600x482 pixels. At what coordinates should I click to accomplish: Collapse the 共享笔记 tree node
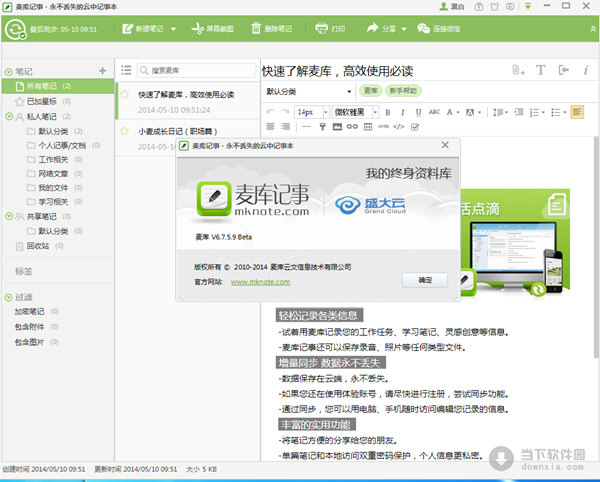point(9,216)
